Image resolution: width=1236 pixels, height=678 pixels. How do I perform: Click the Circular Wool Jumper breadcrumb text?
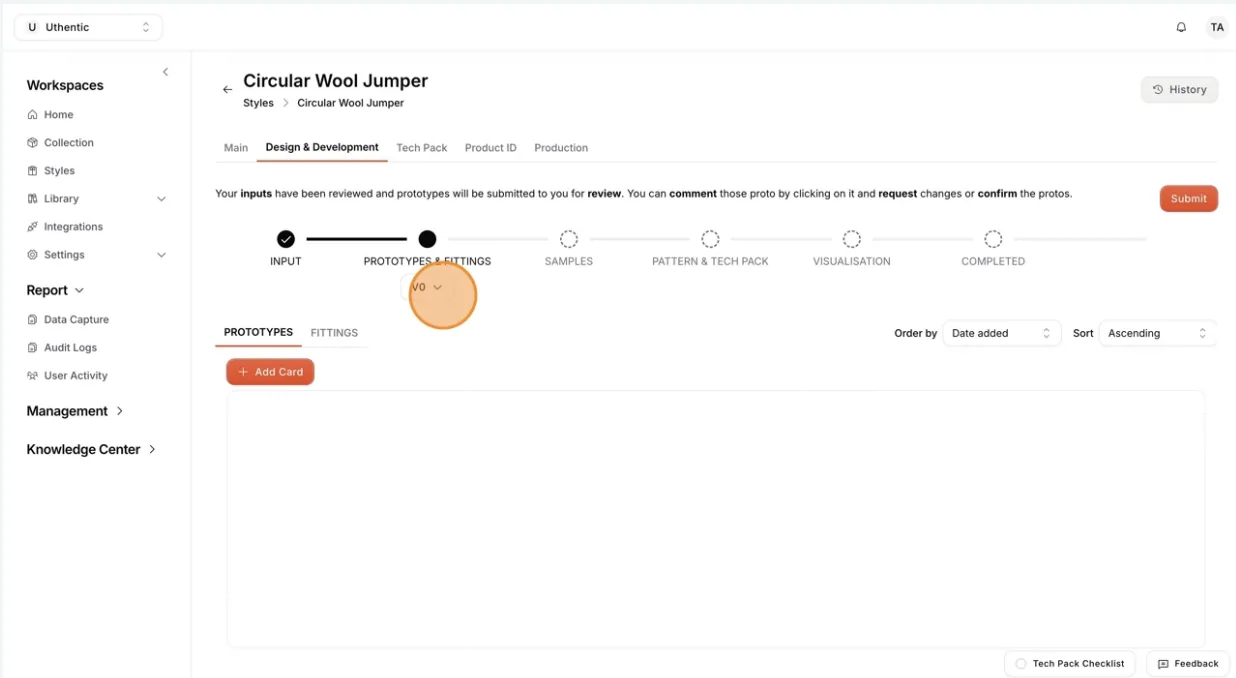351,103
